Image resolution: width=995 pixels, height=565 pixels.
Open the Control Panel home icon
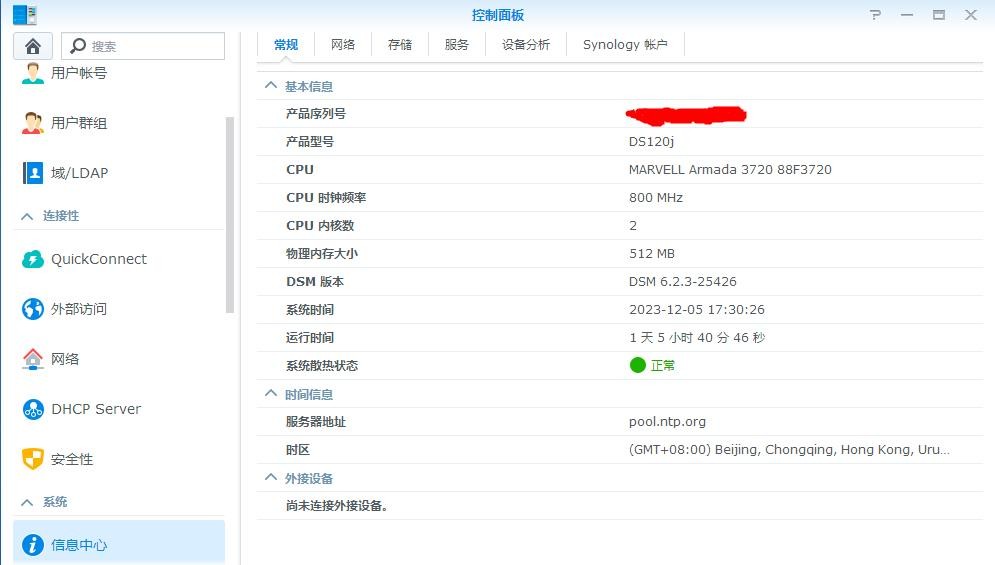click(x=33, y=46)
